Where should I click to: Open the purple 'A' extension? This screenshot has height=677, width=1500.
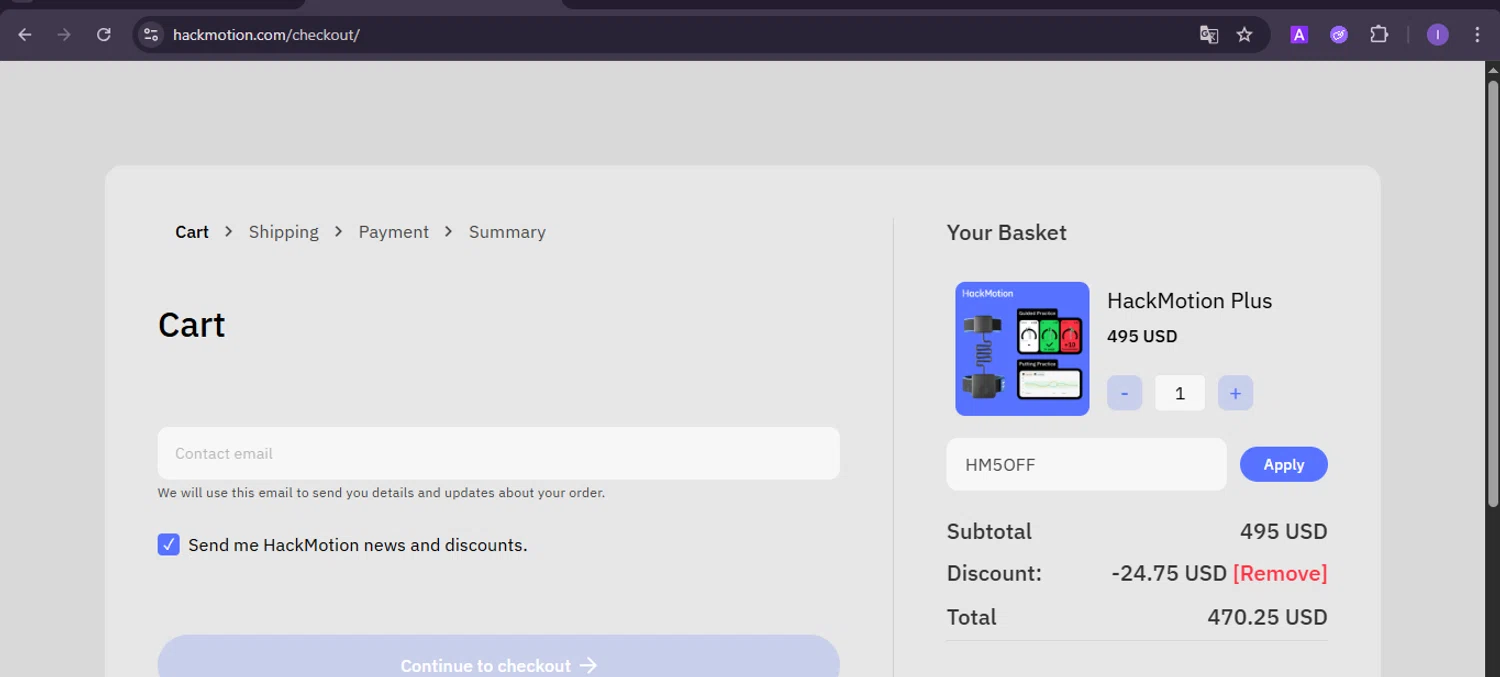(1299, 35)
